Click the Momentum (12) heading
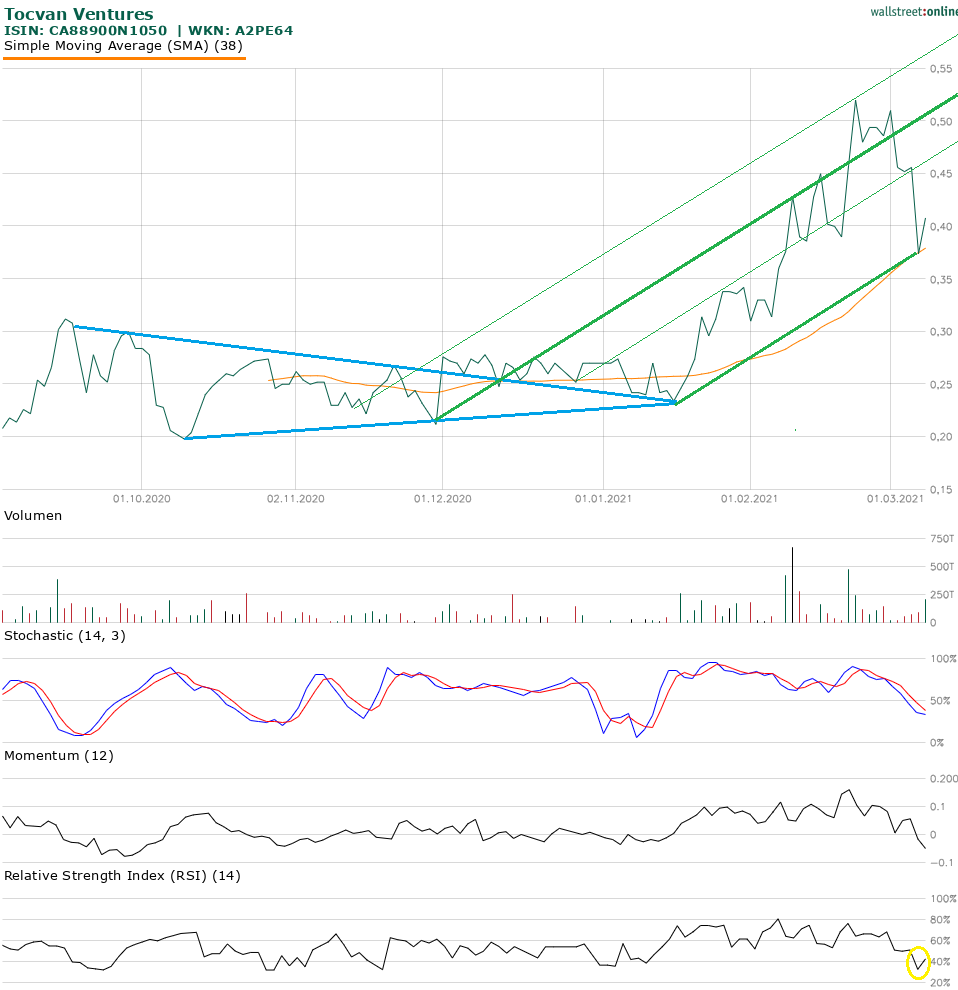Viewport: 958px width, 990px height. 59,756
